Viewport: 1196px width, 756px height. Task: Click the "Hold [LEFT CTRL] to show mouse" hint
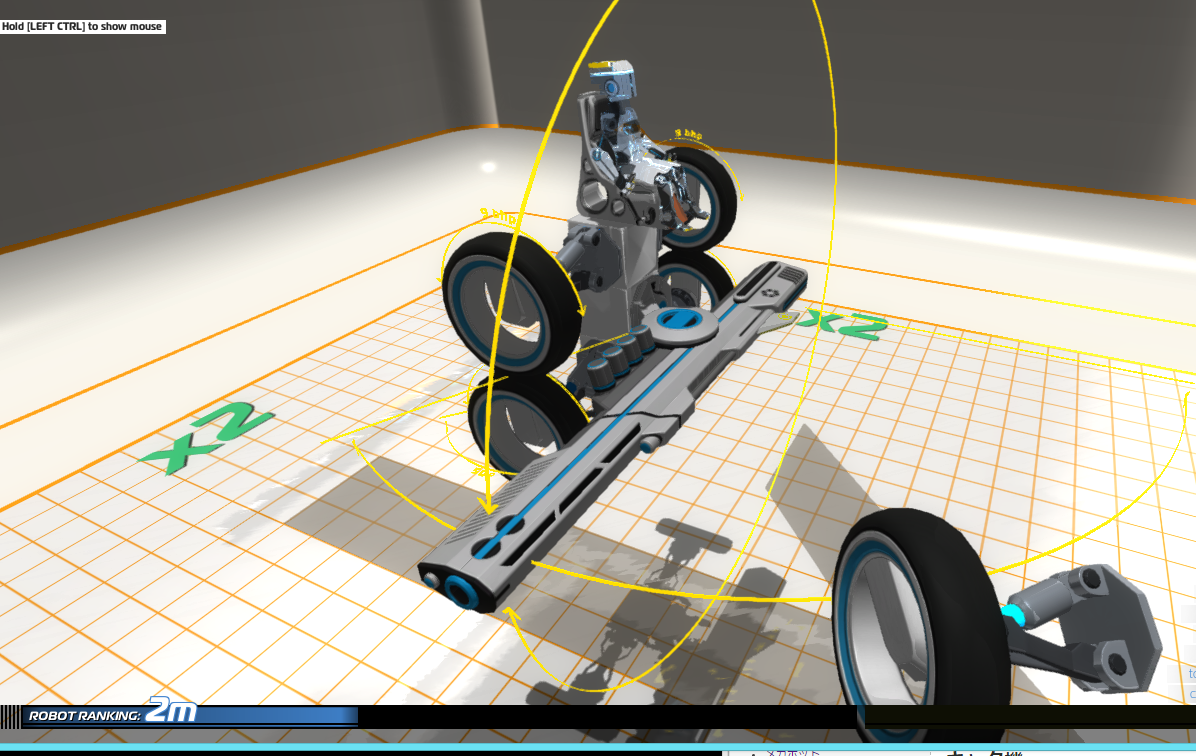pyautogui.click(x=82, y=27)
